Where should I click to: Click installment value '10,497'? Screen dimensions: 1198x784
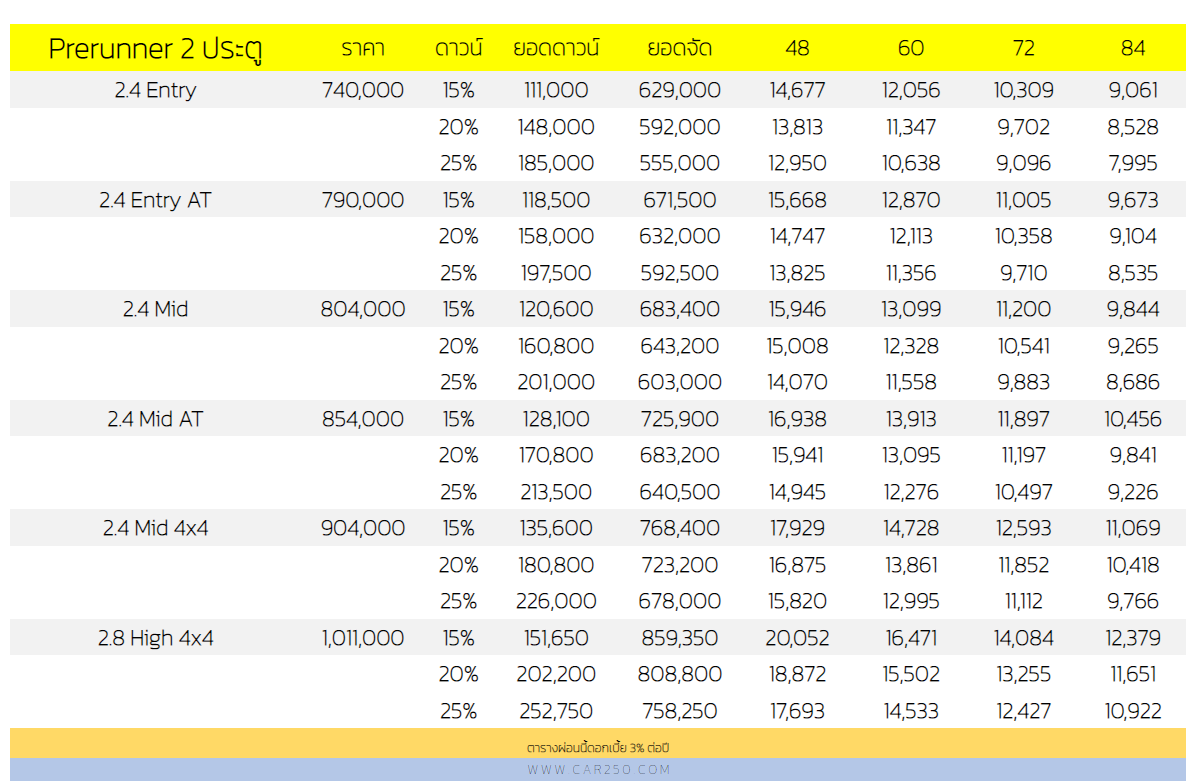click(x=1024, y=492)
